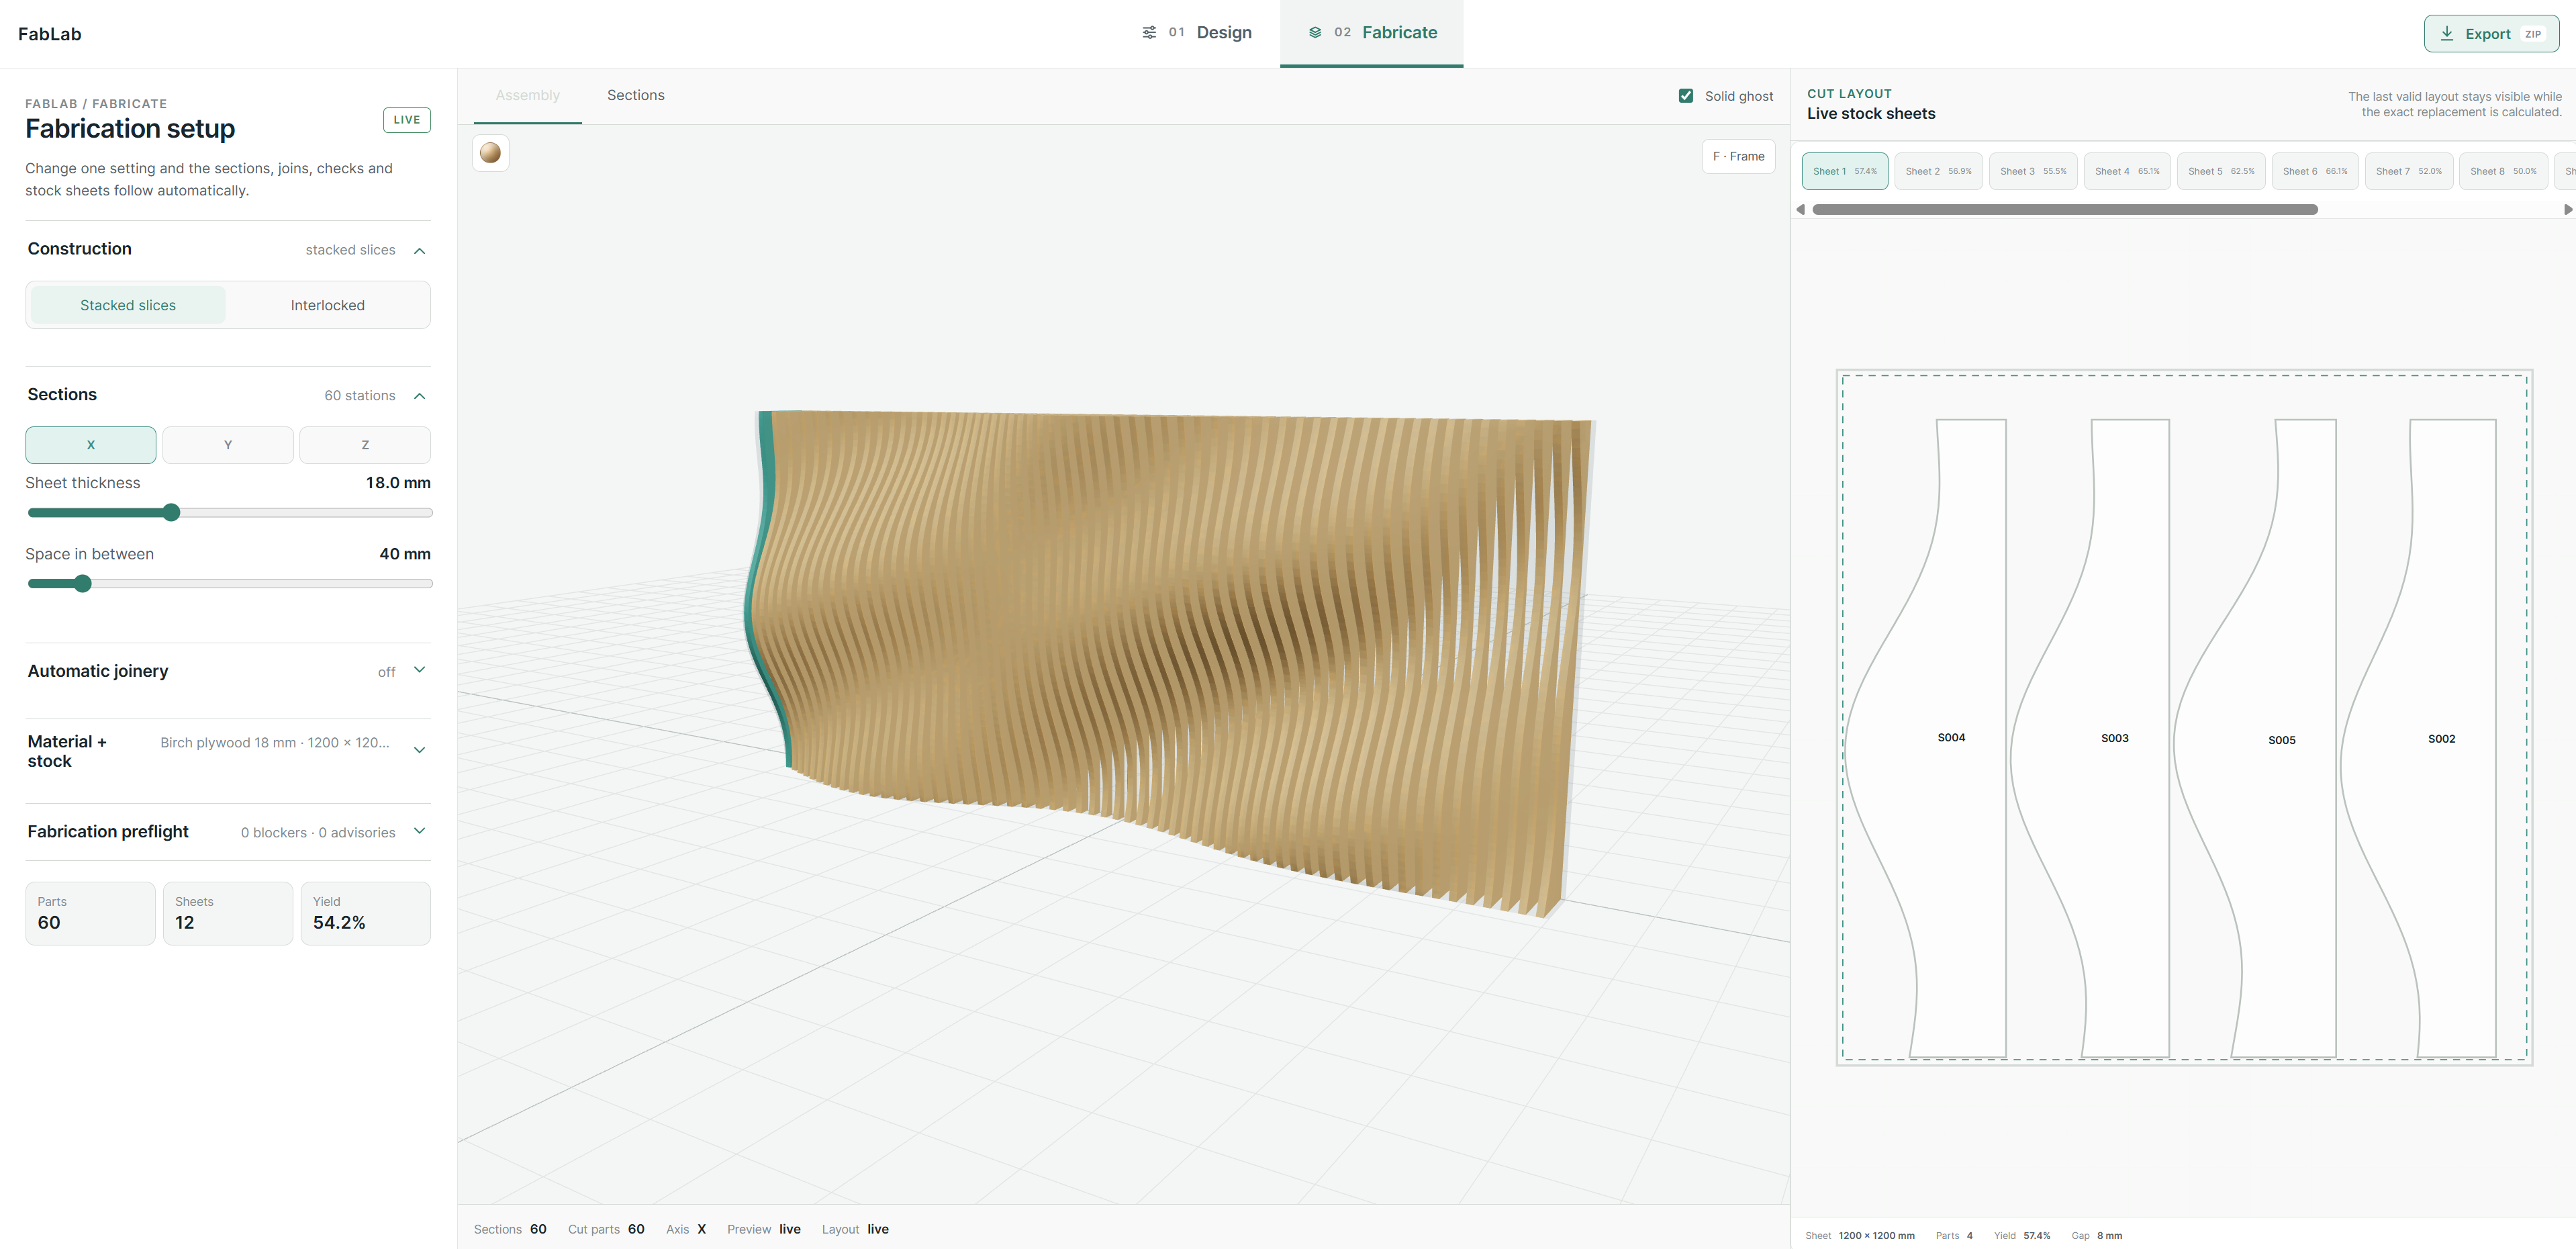Select the Sheet 7 tab
2576x1249 pixels.
point(2409,171)
